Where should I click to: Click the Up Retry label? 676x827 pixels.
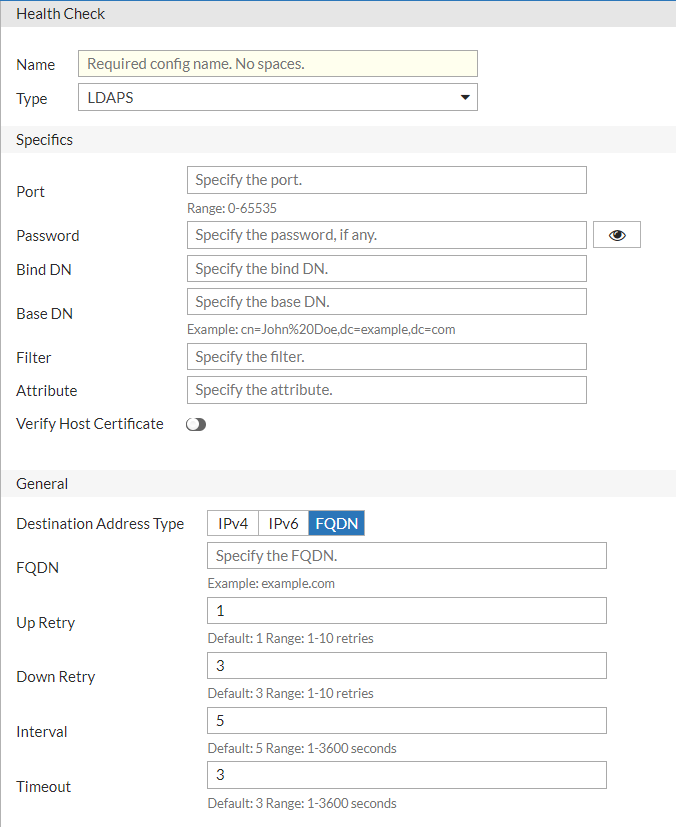[45, 622]
